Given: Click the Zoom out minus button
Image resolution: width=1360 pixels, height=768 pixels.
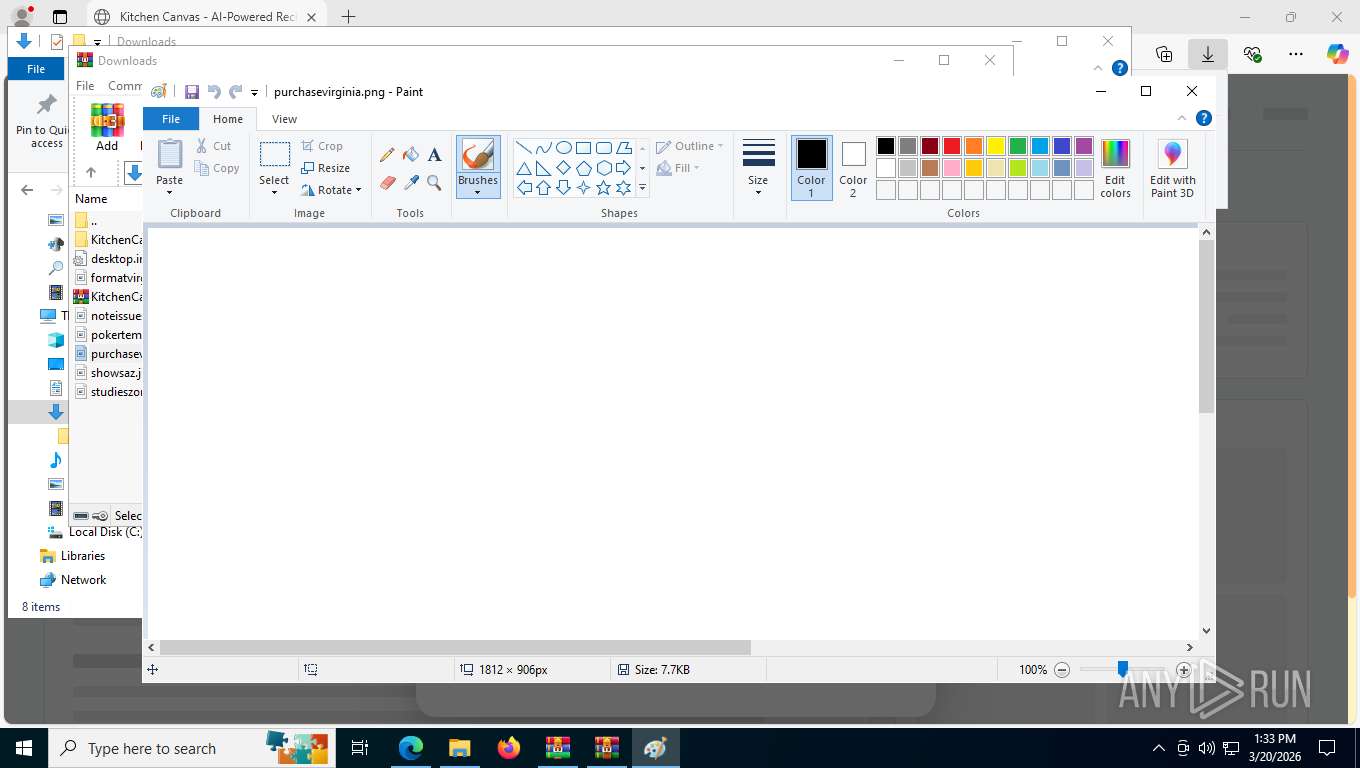Looking at the screenshot, I should tap(1062, 670).
